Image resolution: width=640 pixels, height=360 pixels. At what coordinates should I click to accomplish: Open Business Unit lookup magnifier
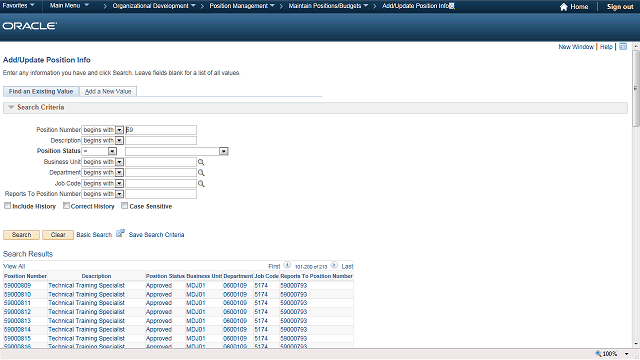point(201,162)
